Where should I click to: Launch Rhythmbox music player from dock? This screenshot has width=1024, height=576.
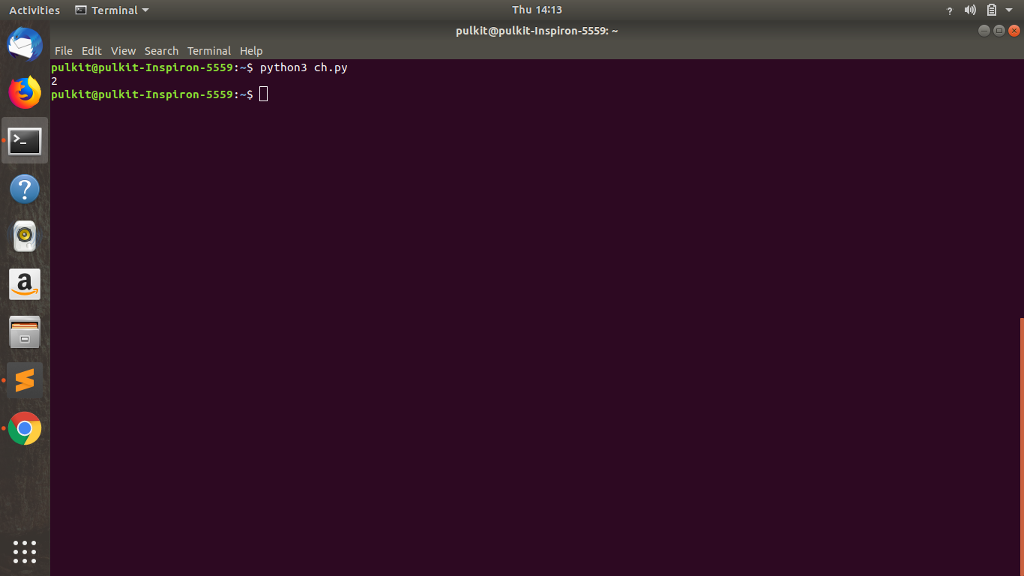click(x=25, y=236)
